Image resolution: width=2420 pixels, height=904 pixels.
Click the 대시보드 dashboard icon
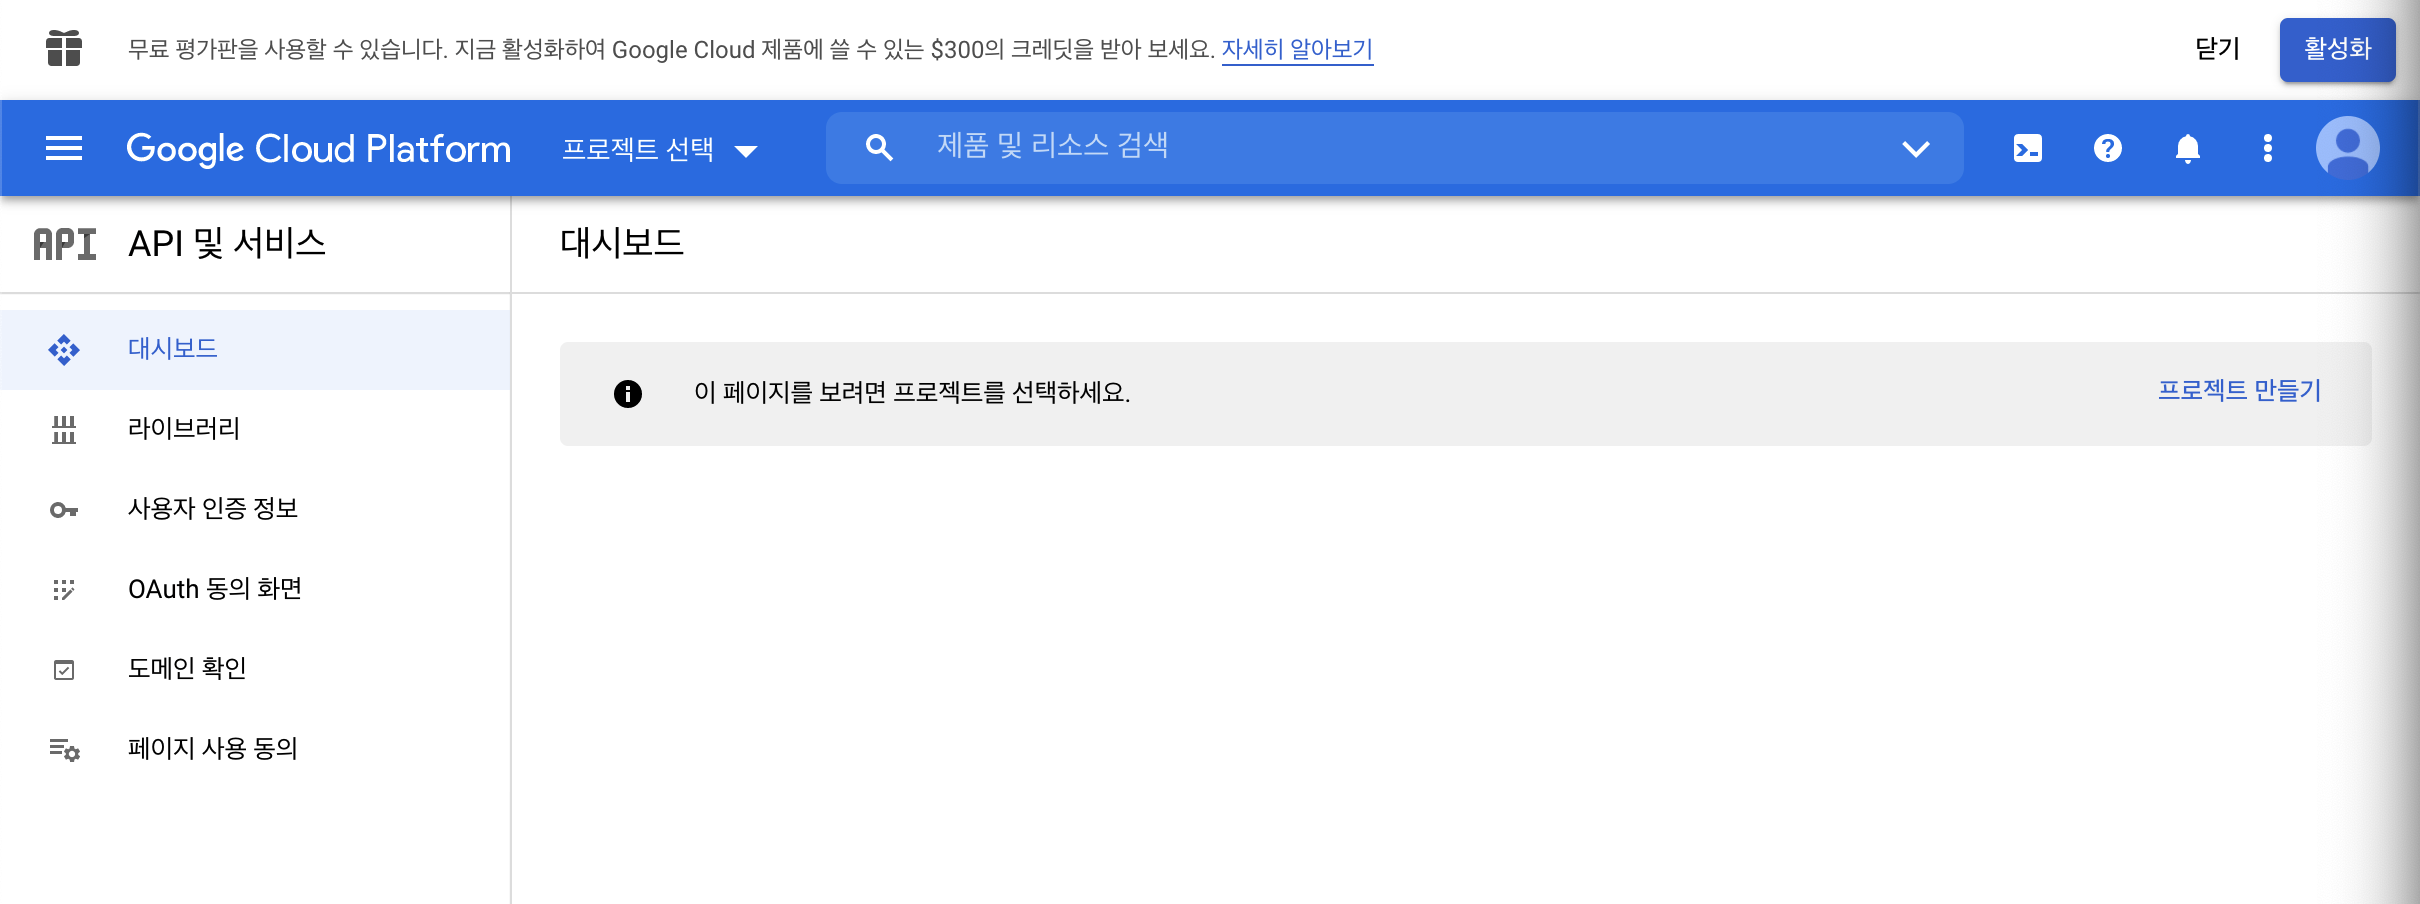coord(64,349)
